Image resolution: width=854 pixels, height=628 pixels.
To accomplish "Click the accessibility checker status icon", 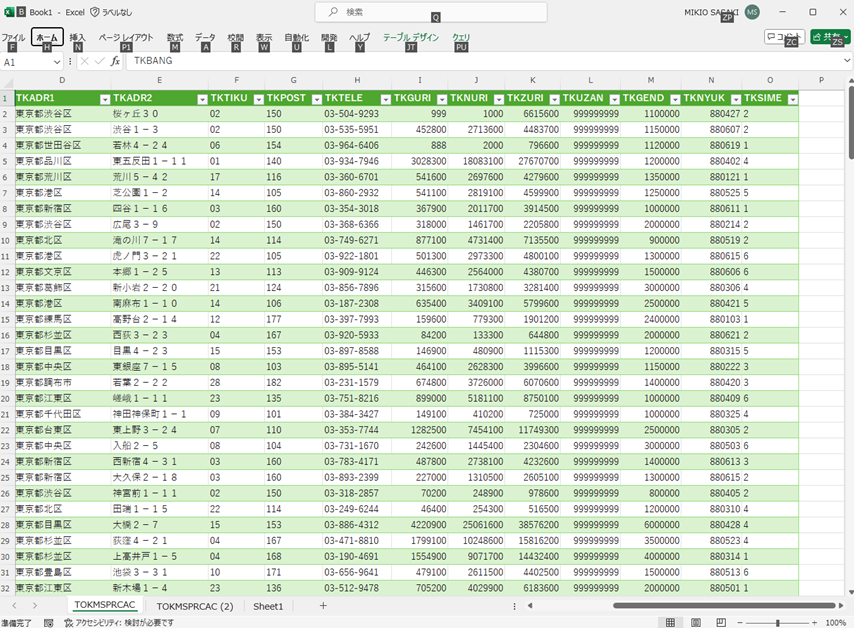I will [69, 623].
